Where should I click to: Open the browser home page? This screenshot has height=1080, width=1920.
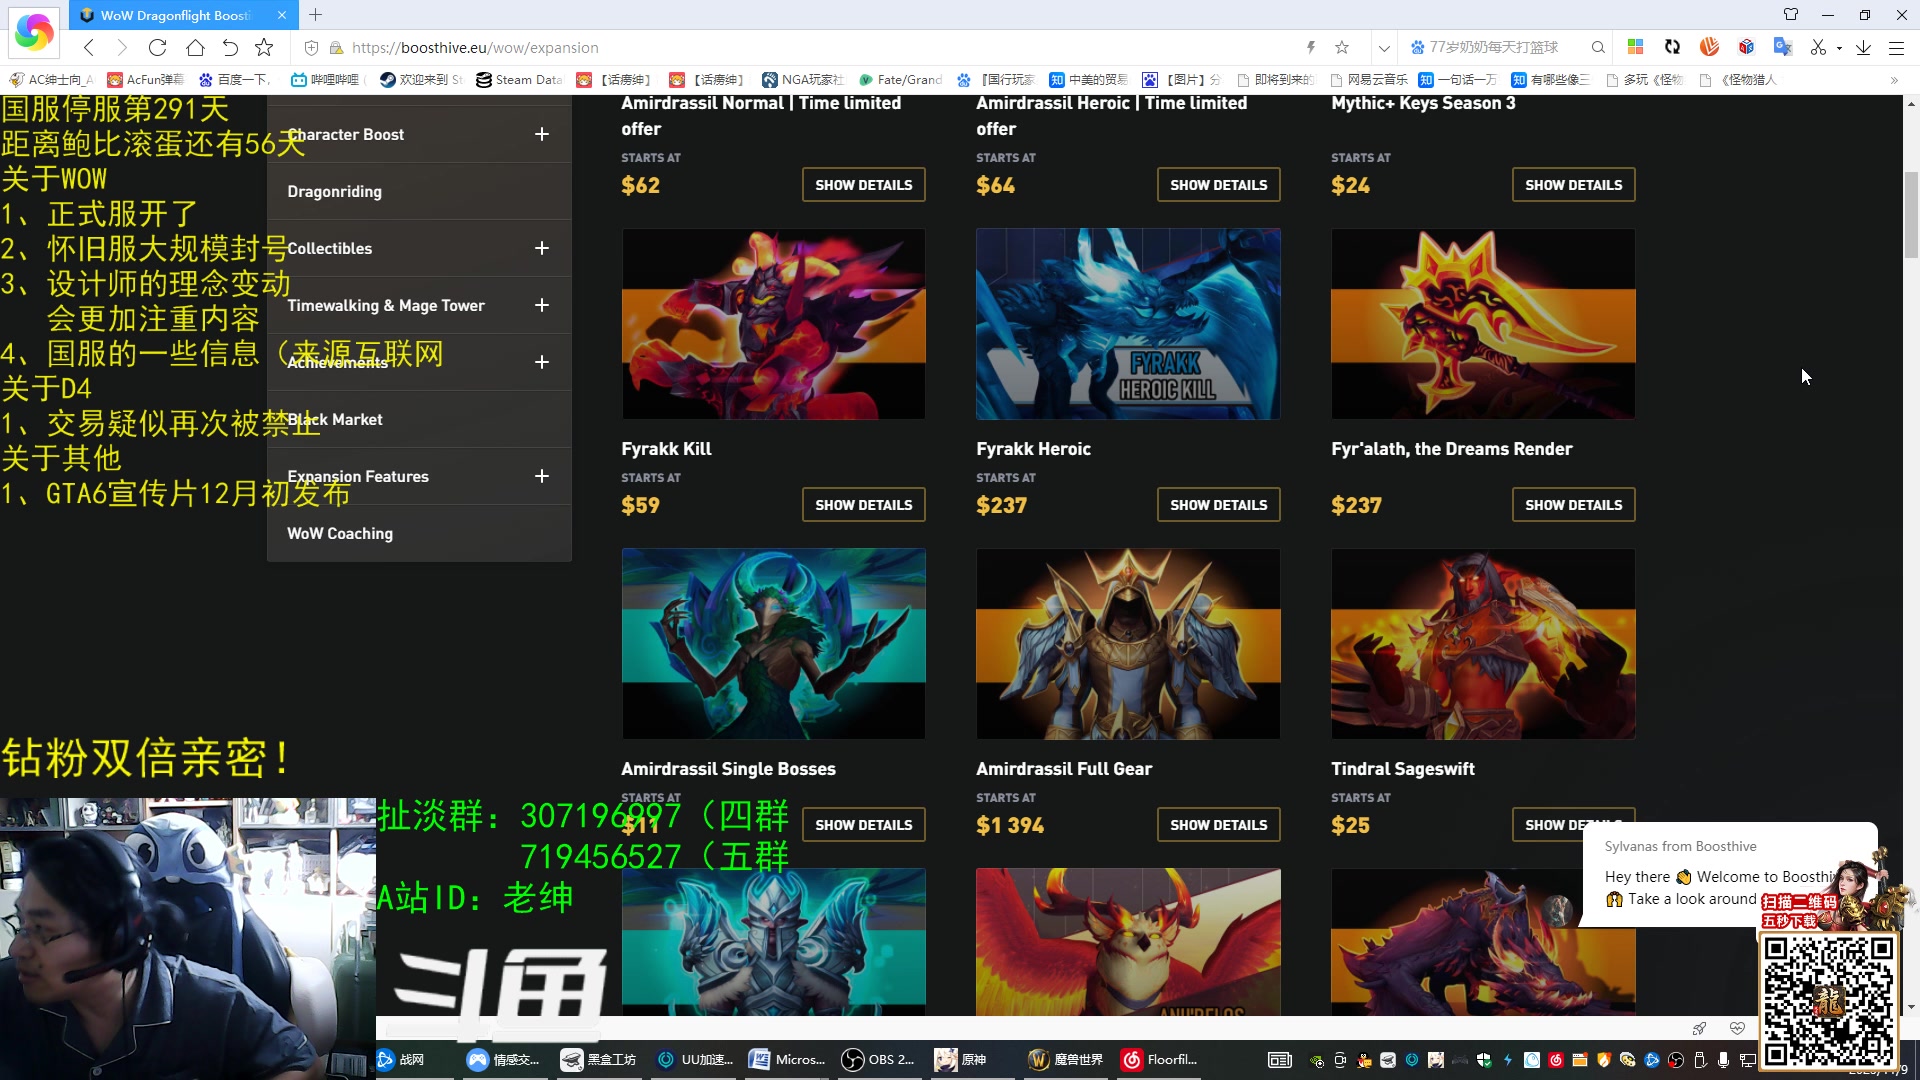click(195, 47)
